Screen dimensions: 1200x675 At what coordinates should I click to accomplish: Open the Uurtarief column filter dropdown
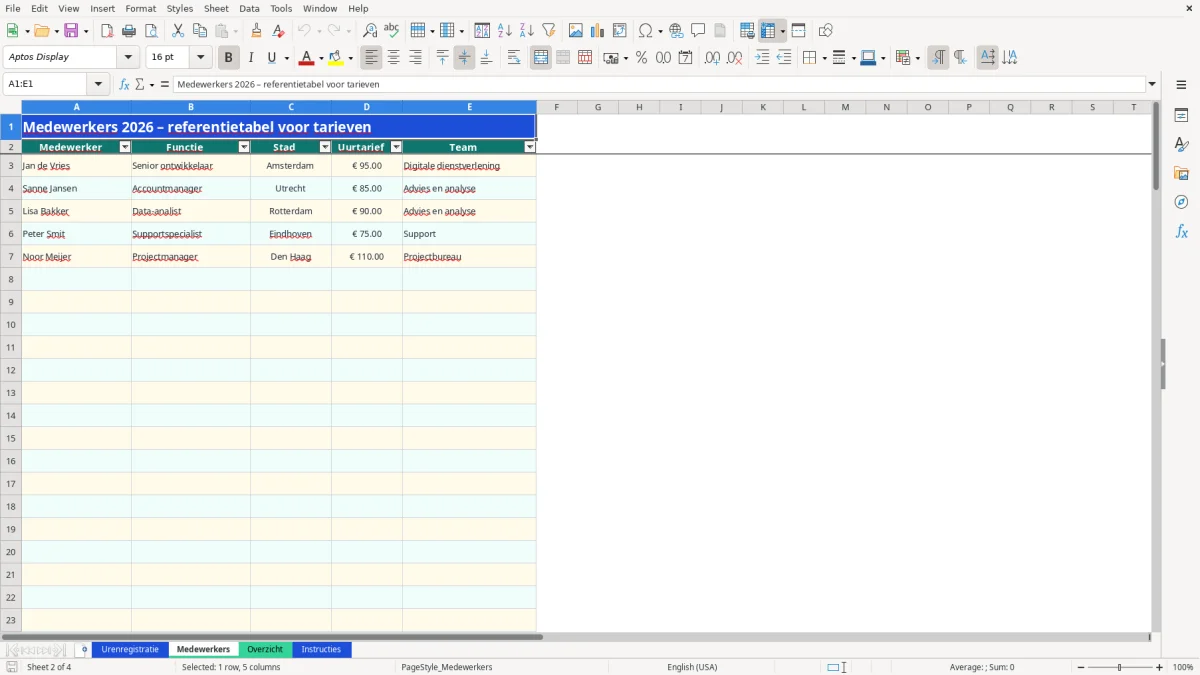click(396, 147)
